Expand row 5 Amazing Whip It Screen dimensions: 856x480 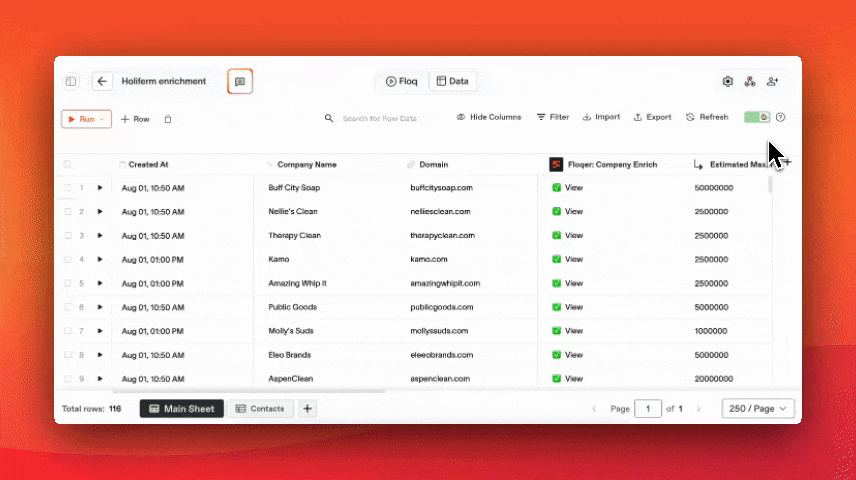point(100,283)
